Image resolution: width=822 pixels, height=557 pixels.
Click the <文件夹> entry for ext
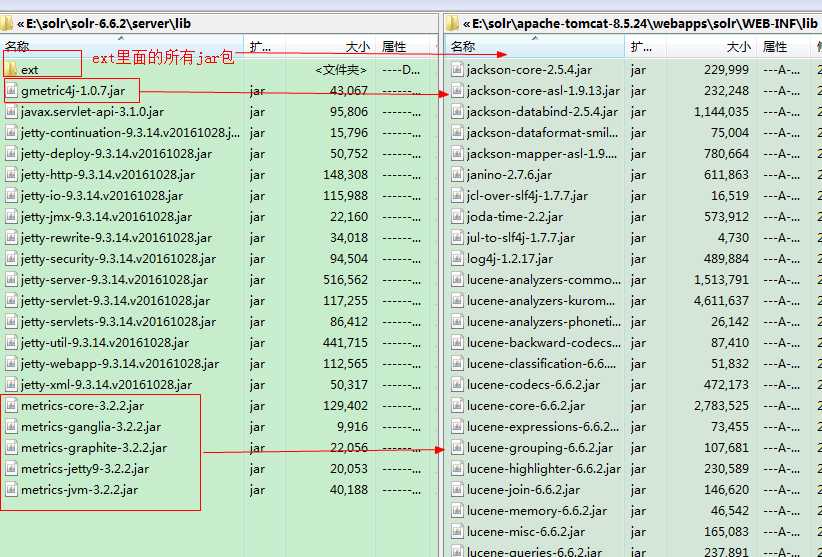tap(341, 70)
